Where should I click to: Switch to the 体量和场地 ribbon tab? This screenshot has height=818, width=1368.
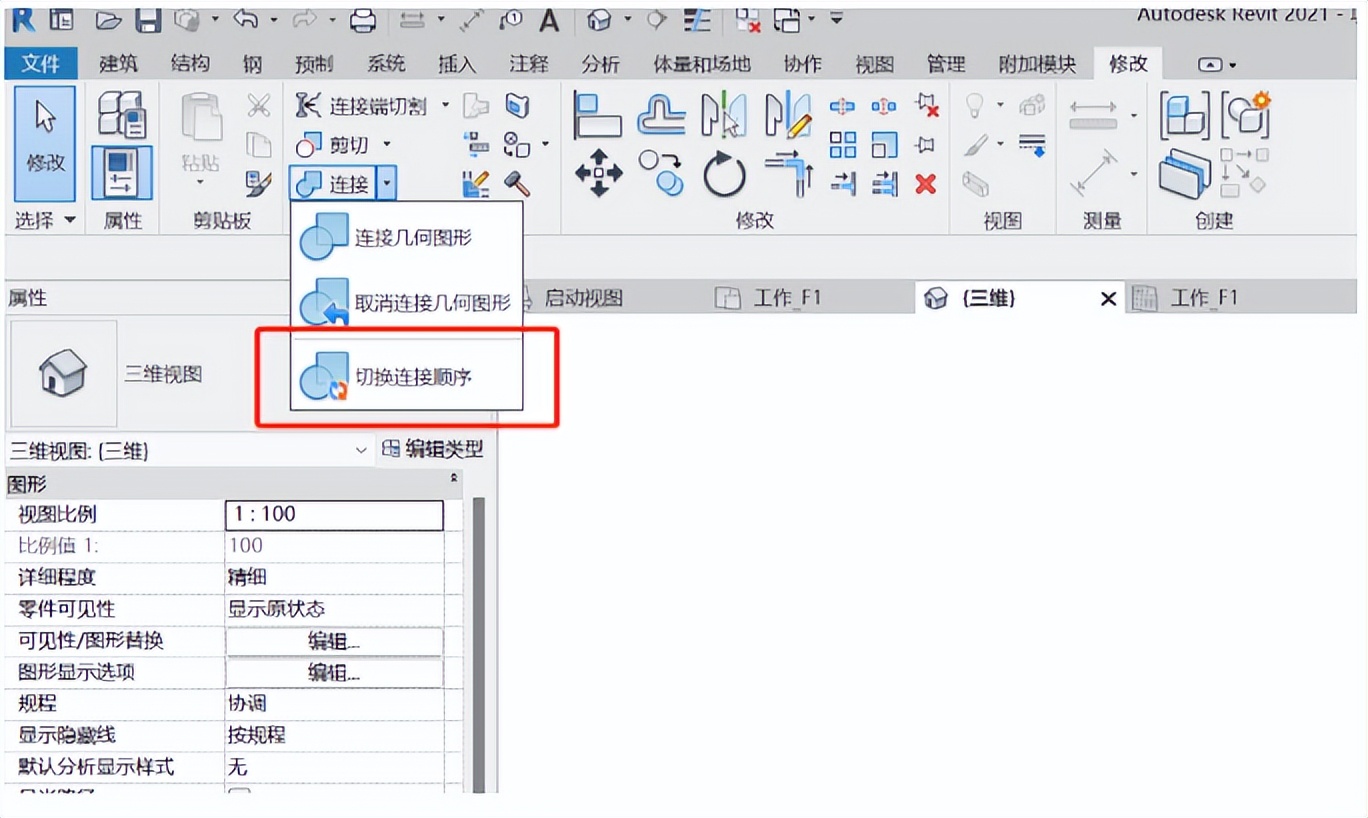click(x=702, y=64)
